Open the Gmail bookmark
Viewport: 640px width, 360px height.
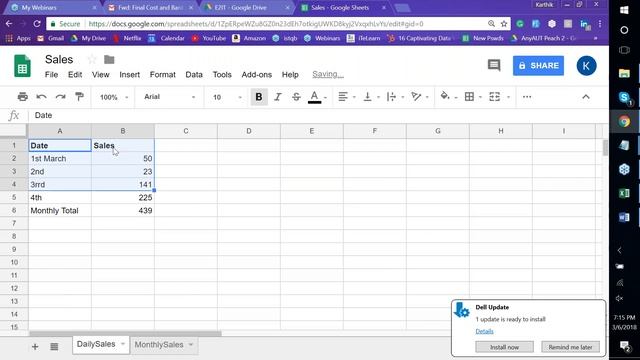tap(51, 38)
